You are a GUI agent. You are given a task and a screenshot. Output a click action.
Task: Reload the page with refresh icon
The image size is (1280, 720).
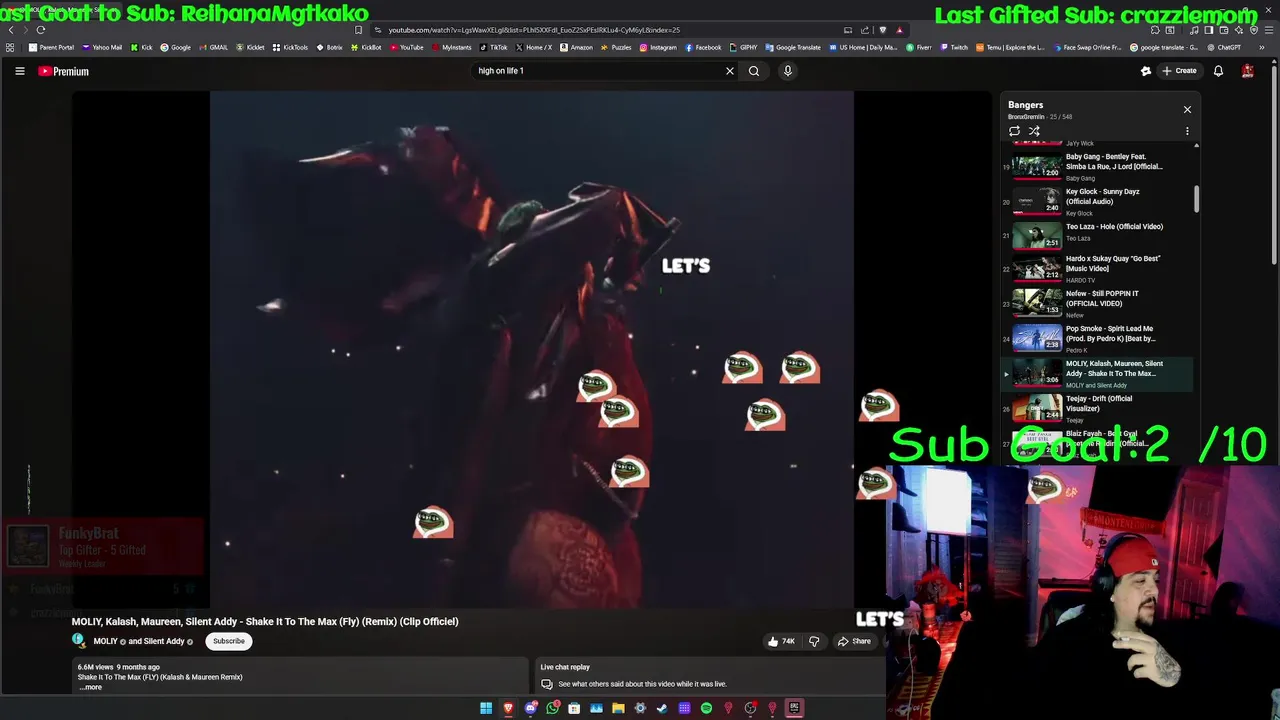(x=41, y=30)
